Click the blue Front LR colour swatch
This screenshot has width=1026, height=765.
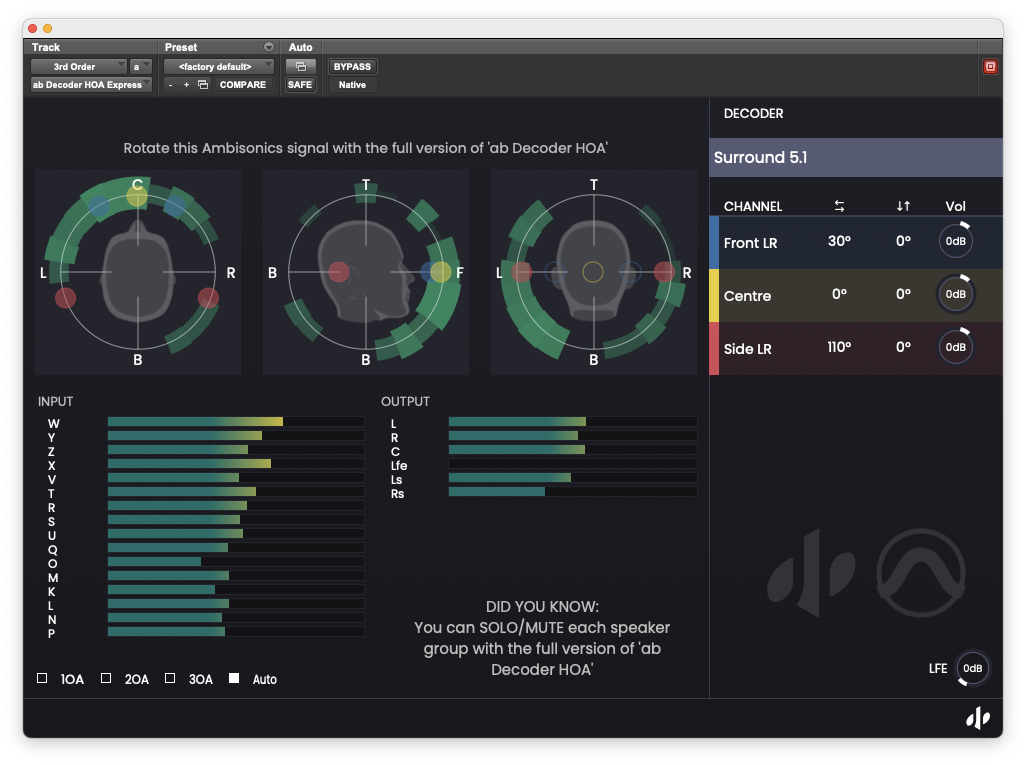pyautogui.click(x=714, y=242)
